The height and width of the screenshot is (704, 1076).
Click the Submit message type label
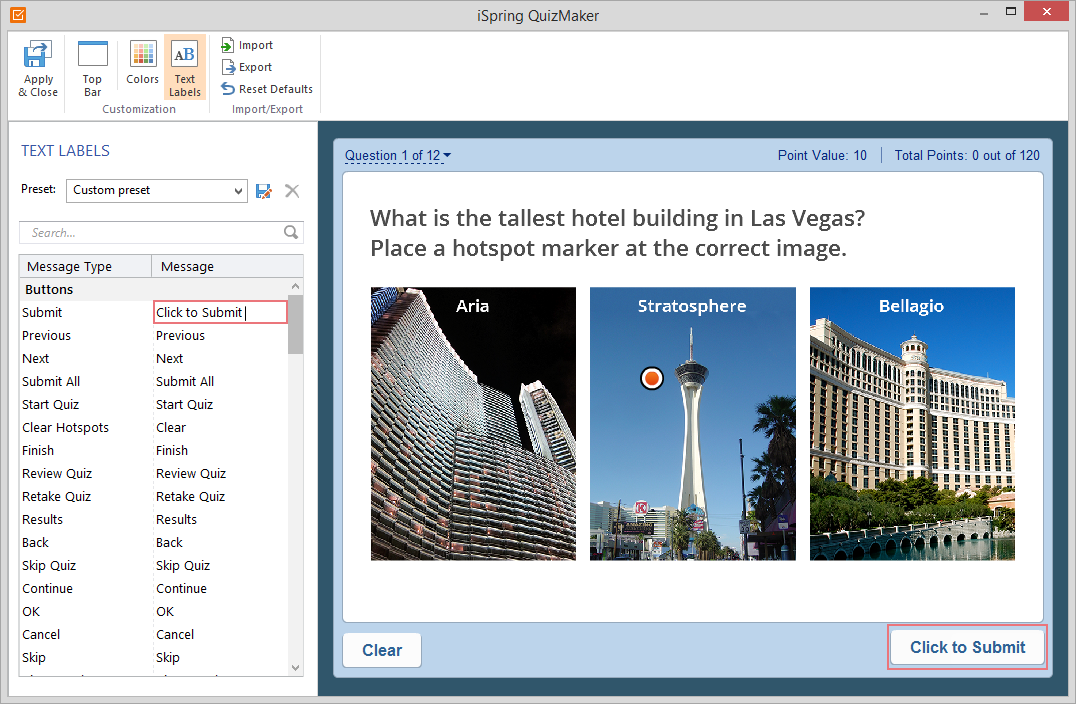[x=42, y=312]
